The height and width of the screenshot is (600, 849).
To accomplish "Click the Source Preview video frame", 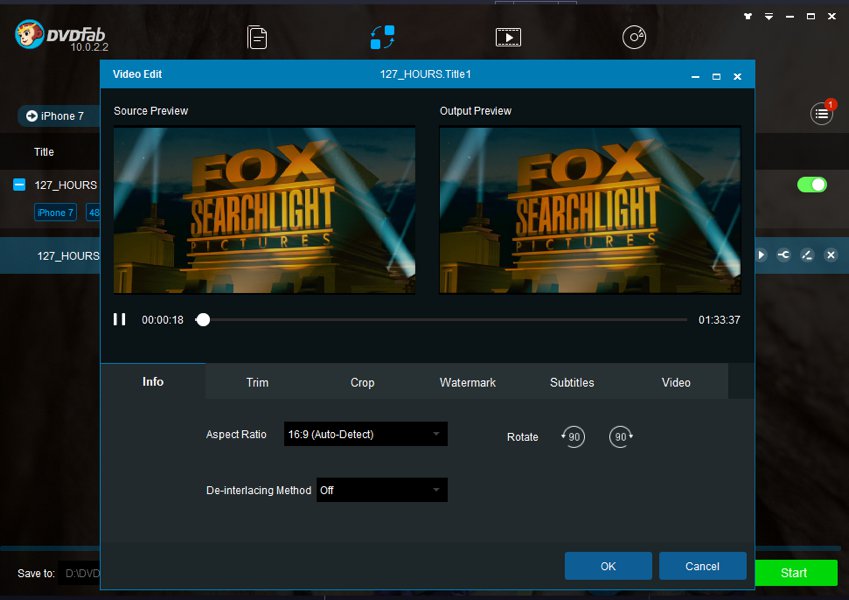I will point(264,211).
